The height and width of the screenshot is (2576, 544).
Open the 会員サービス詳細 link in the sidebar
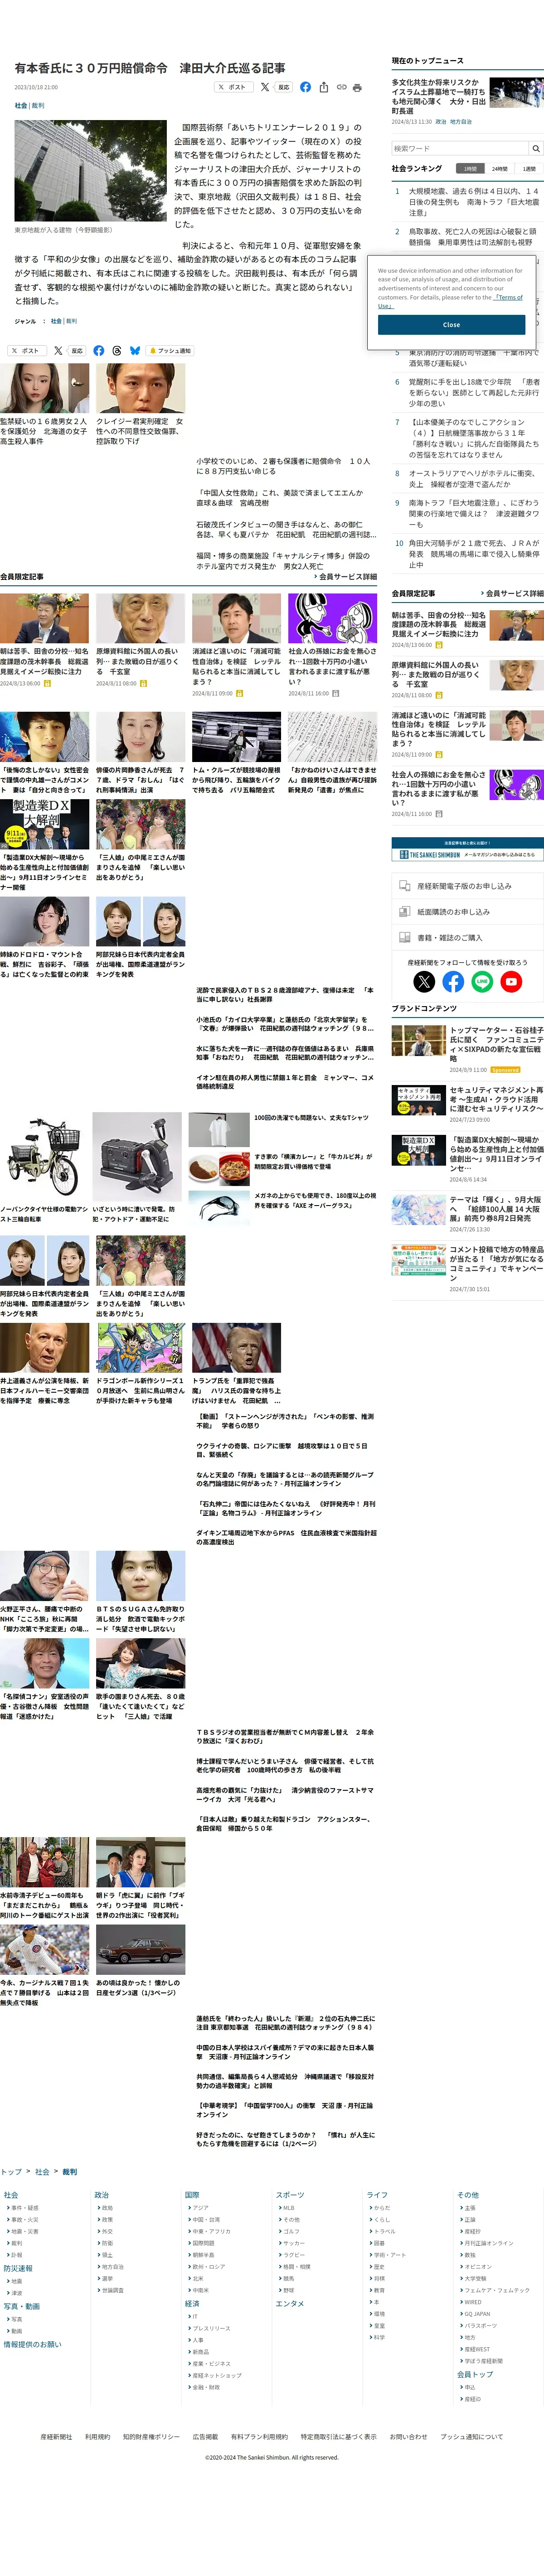click(x=513, y=593)
